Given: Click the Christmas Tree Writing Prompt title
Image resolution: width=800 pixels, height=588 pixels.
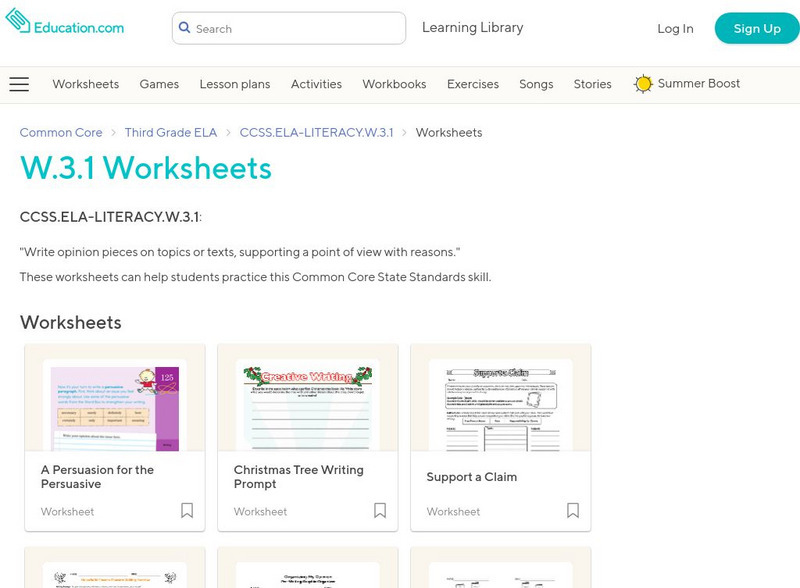Looking at the screenshot, I should [298, 477].
